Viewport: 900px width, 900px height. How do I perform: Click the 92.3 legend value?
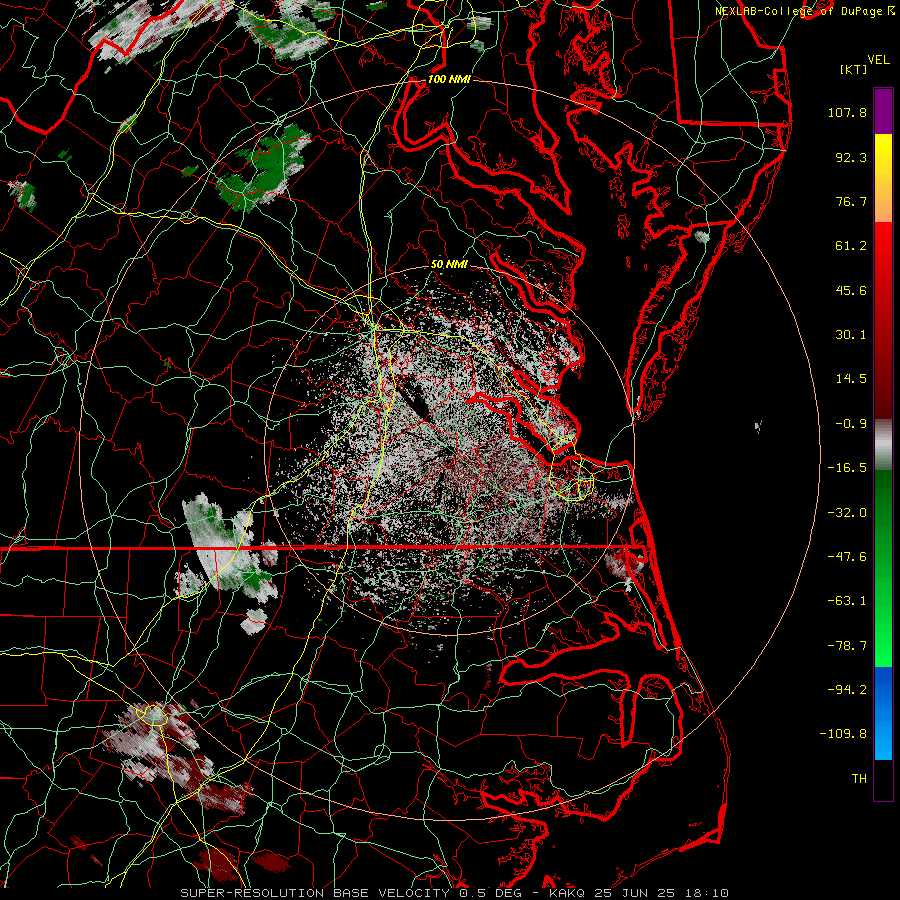click(x=851, y=157)
